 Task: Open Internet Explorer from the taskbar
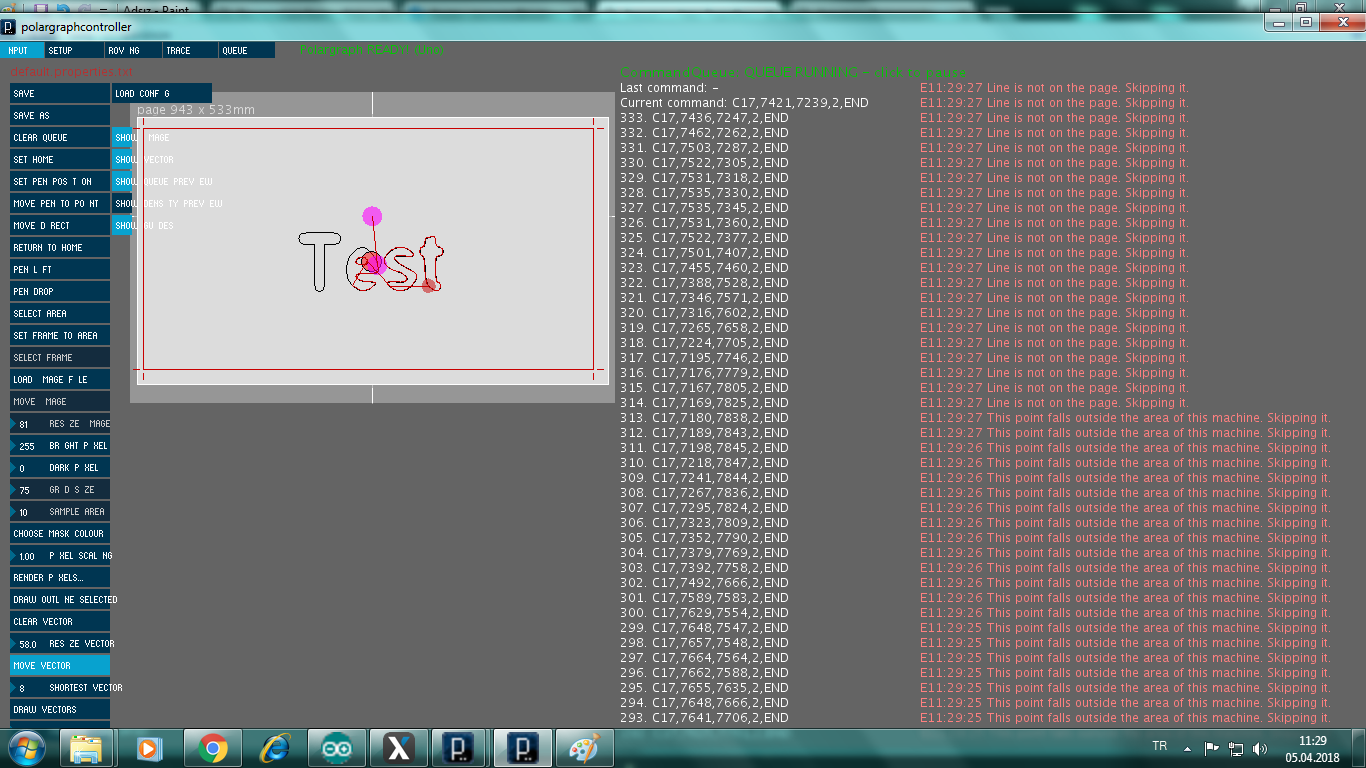pos(274,748)
